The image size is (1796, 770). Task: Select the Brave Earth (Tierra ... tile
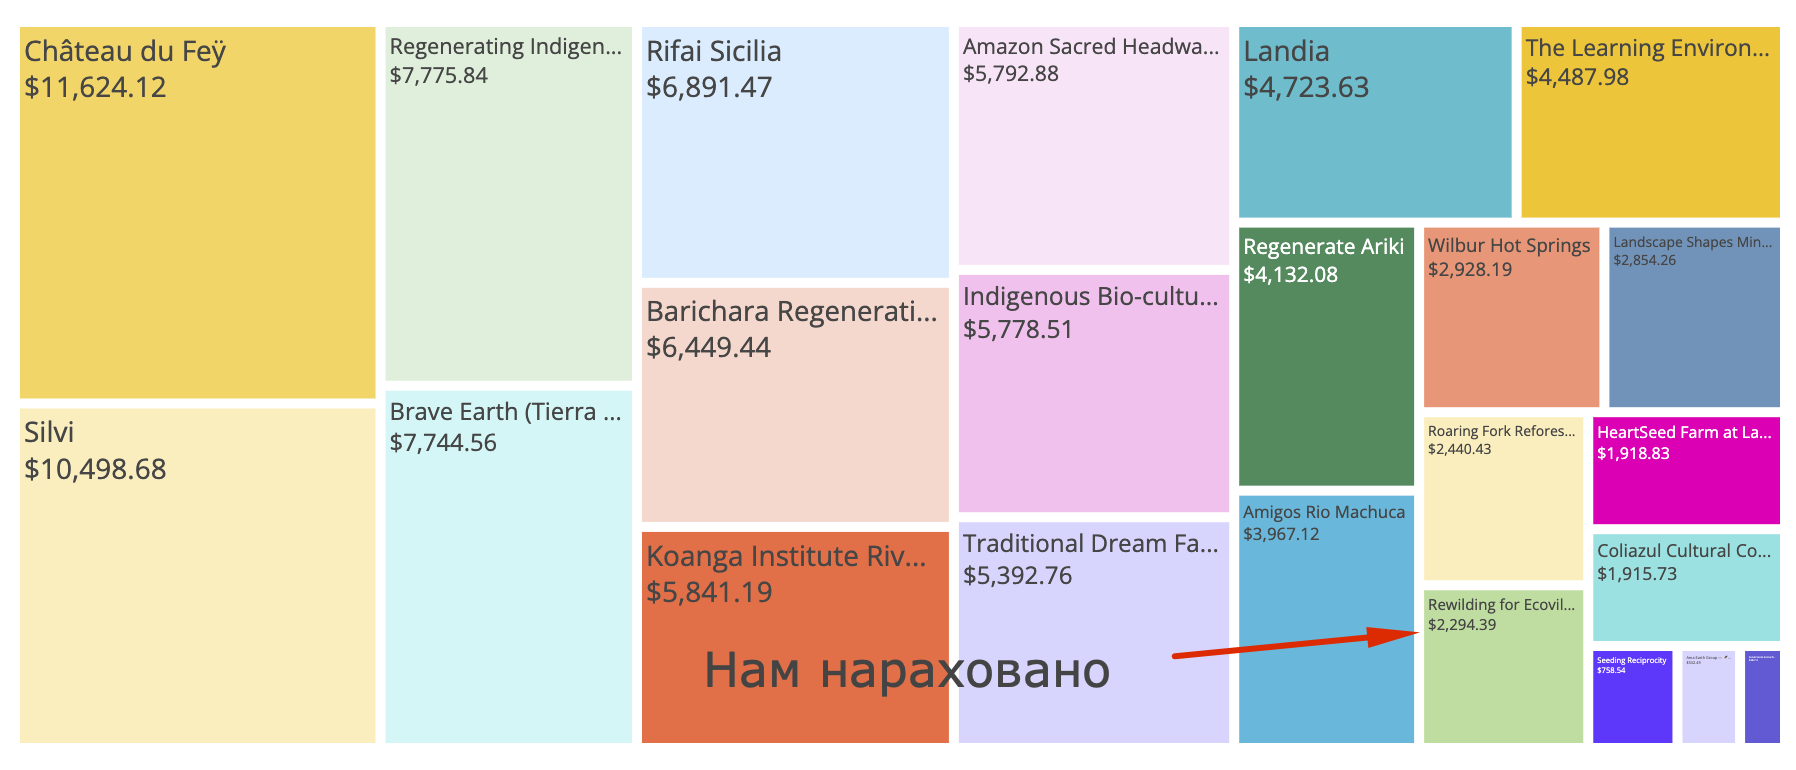pyautogui.click(x=508, y=567)
